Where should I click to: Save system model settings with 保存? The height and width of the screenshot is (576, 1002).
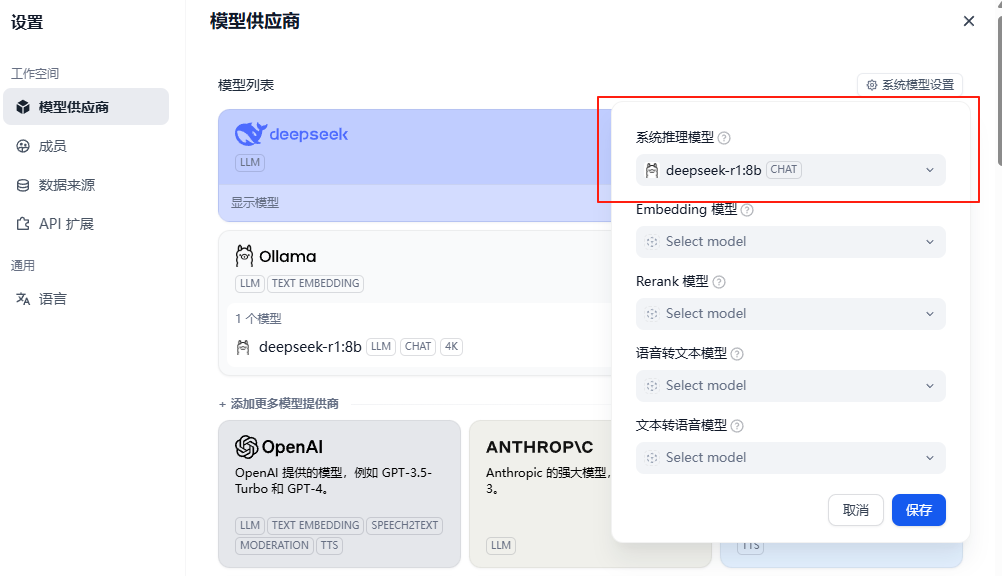[x=919, y=510]
